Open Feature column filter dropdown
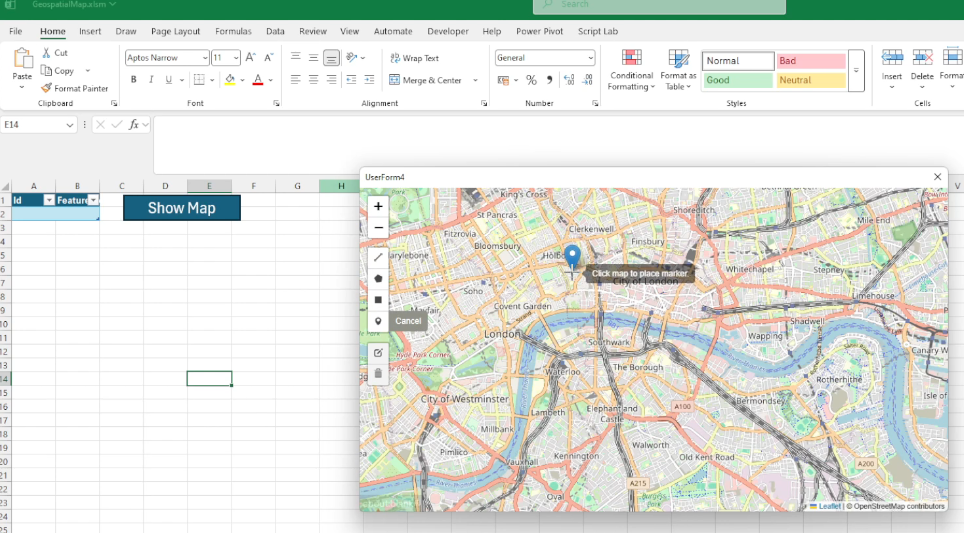Viewport: 964px width, 533px height. click(93, 200)
